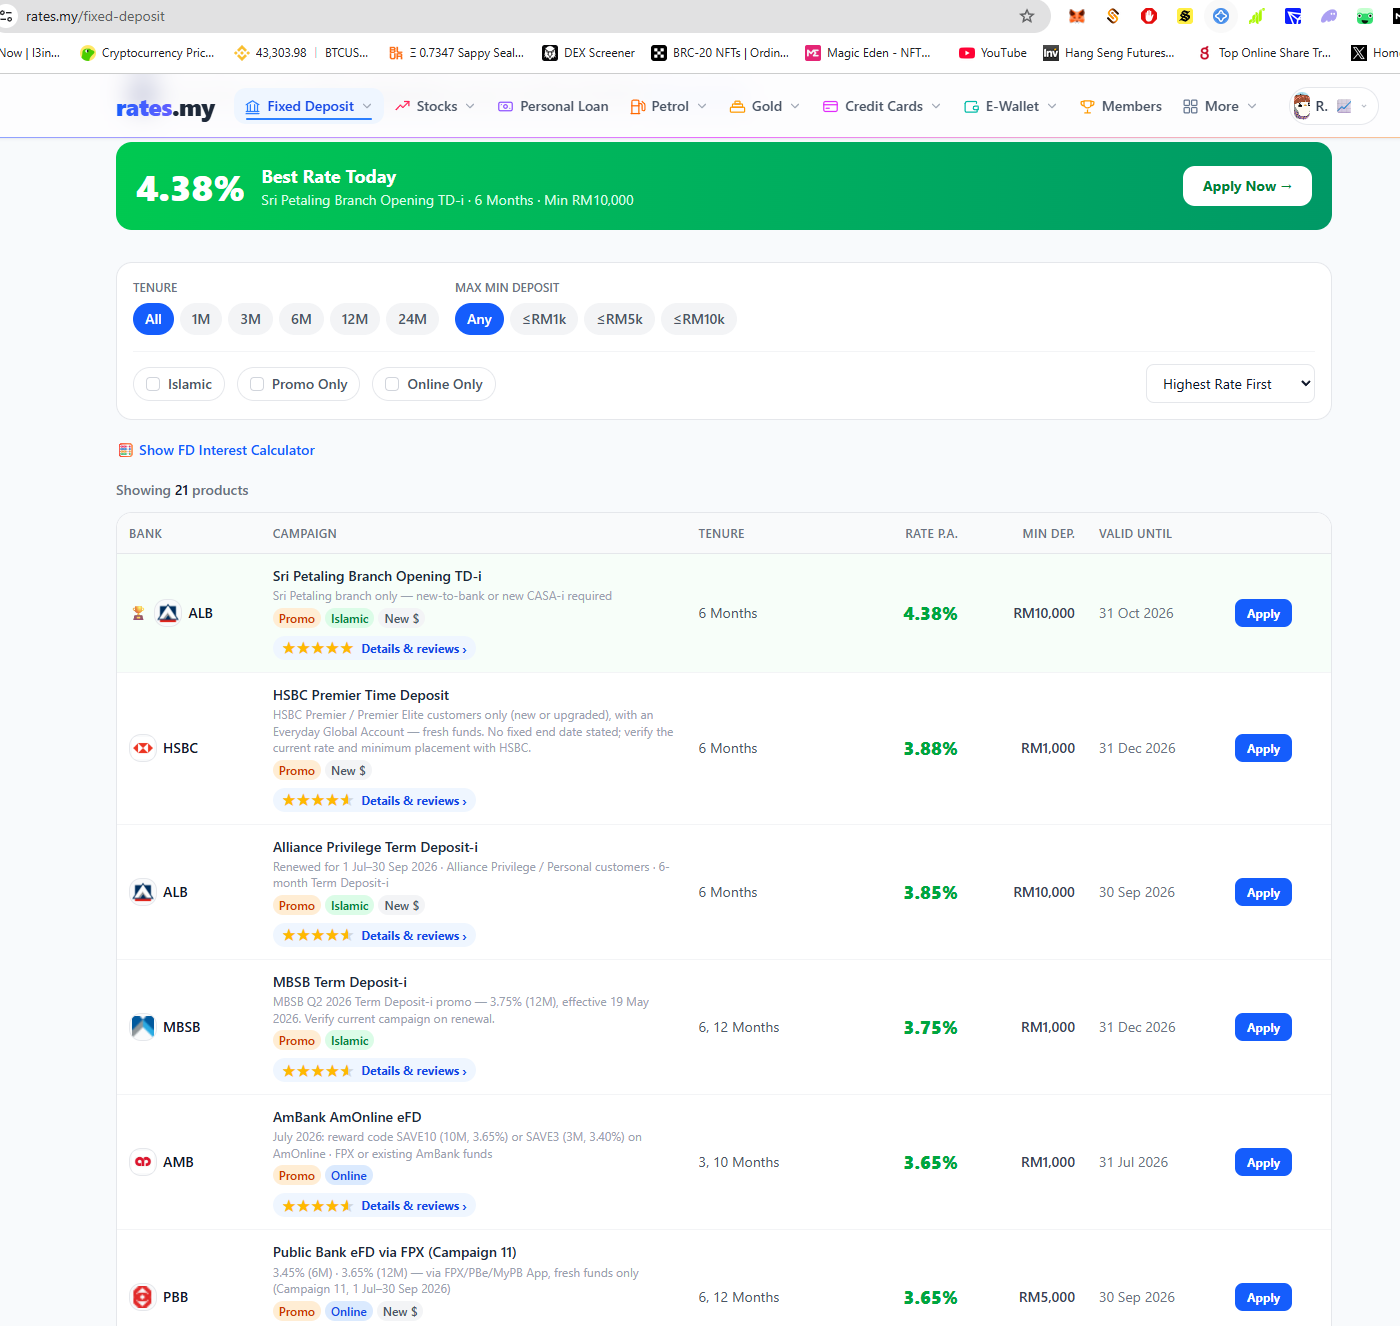Open the DEX Screener bookmark
Viewport: 1400px width, 1326px height.
[589, 53]
